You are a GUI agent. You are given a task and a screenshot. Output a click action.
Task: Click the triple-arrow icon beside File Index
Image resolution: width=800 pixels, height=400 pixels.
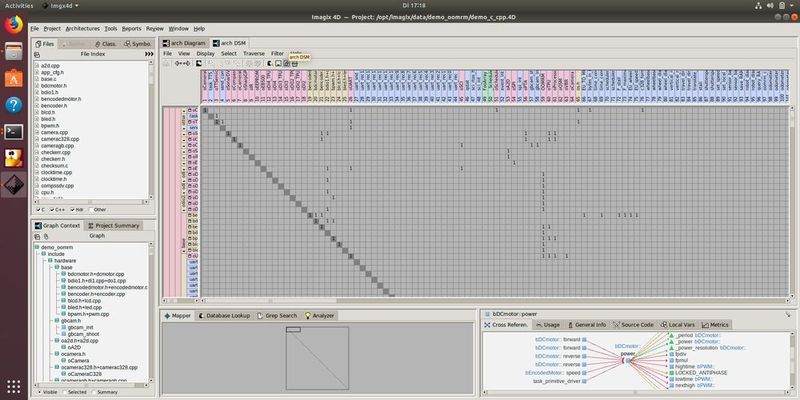[x=149, y=54]
